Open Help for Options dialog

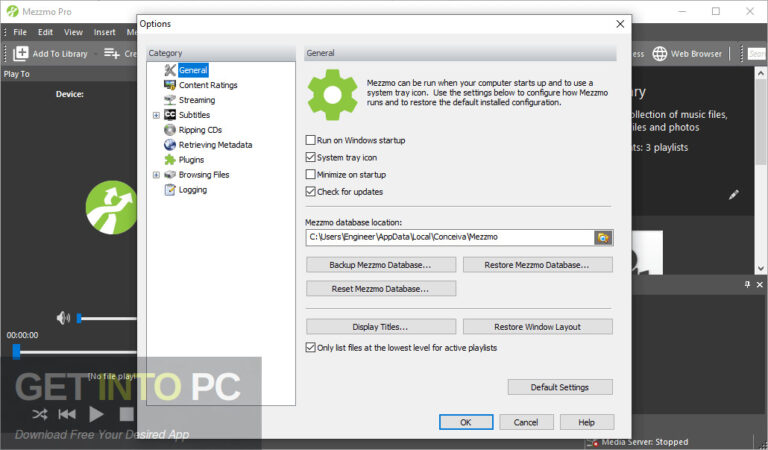click(586, 422)
